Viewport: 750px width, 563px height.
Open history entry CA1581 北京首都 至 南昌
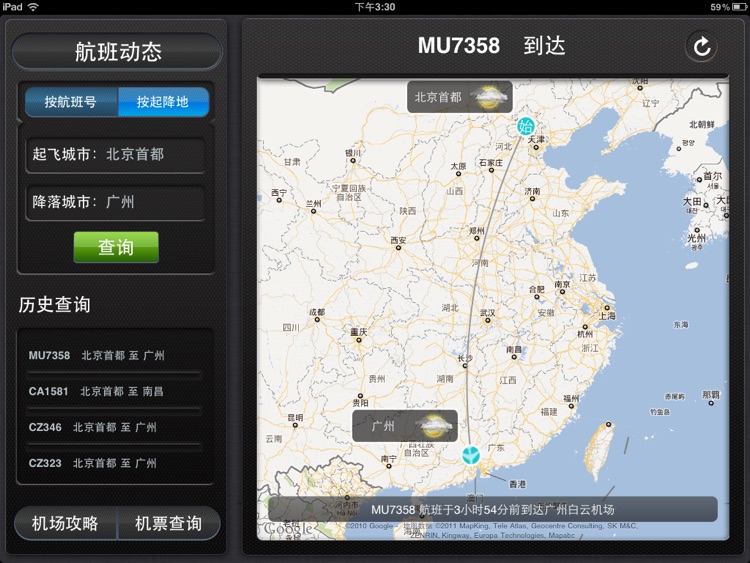pyautogui.click(x=115, y=391)
